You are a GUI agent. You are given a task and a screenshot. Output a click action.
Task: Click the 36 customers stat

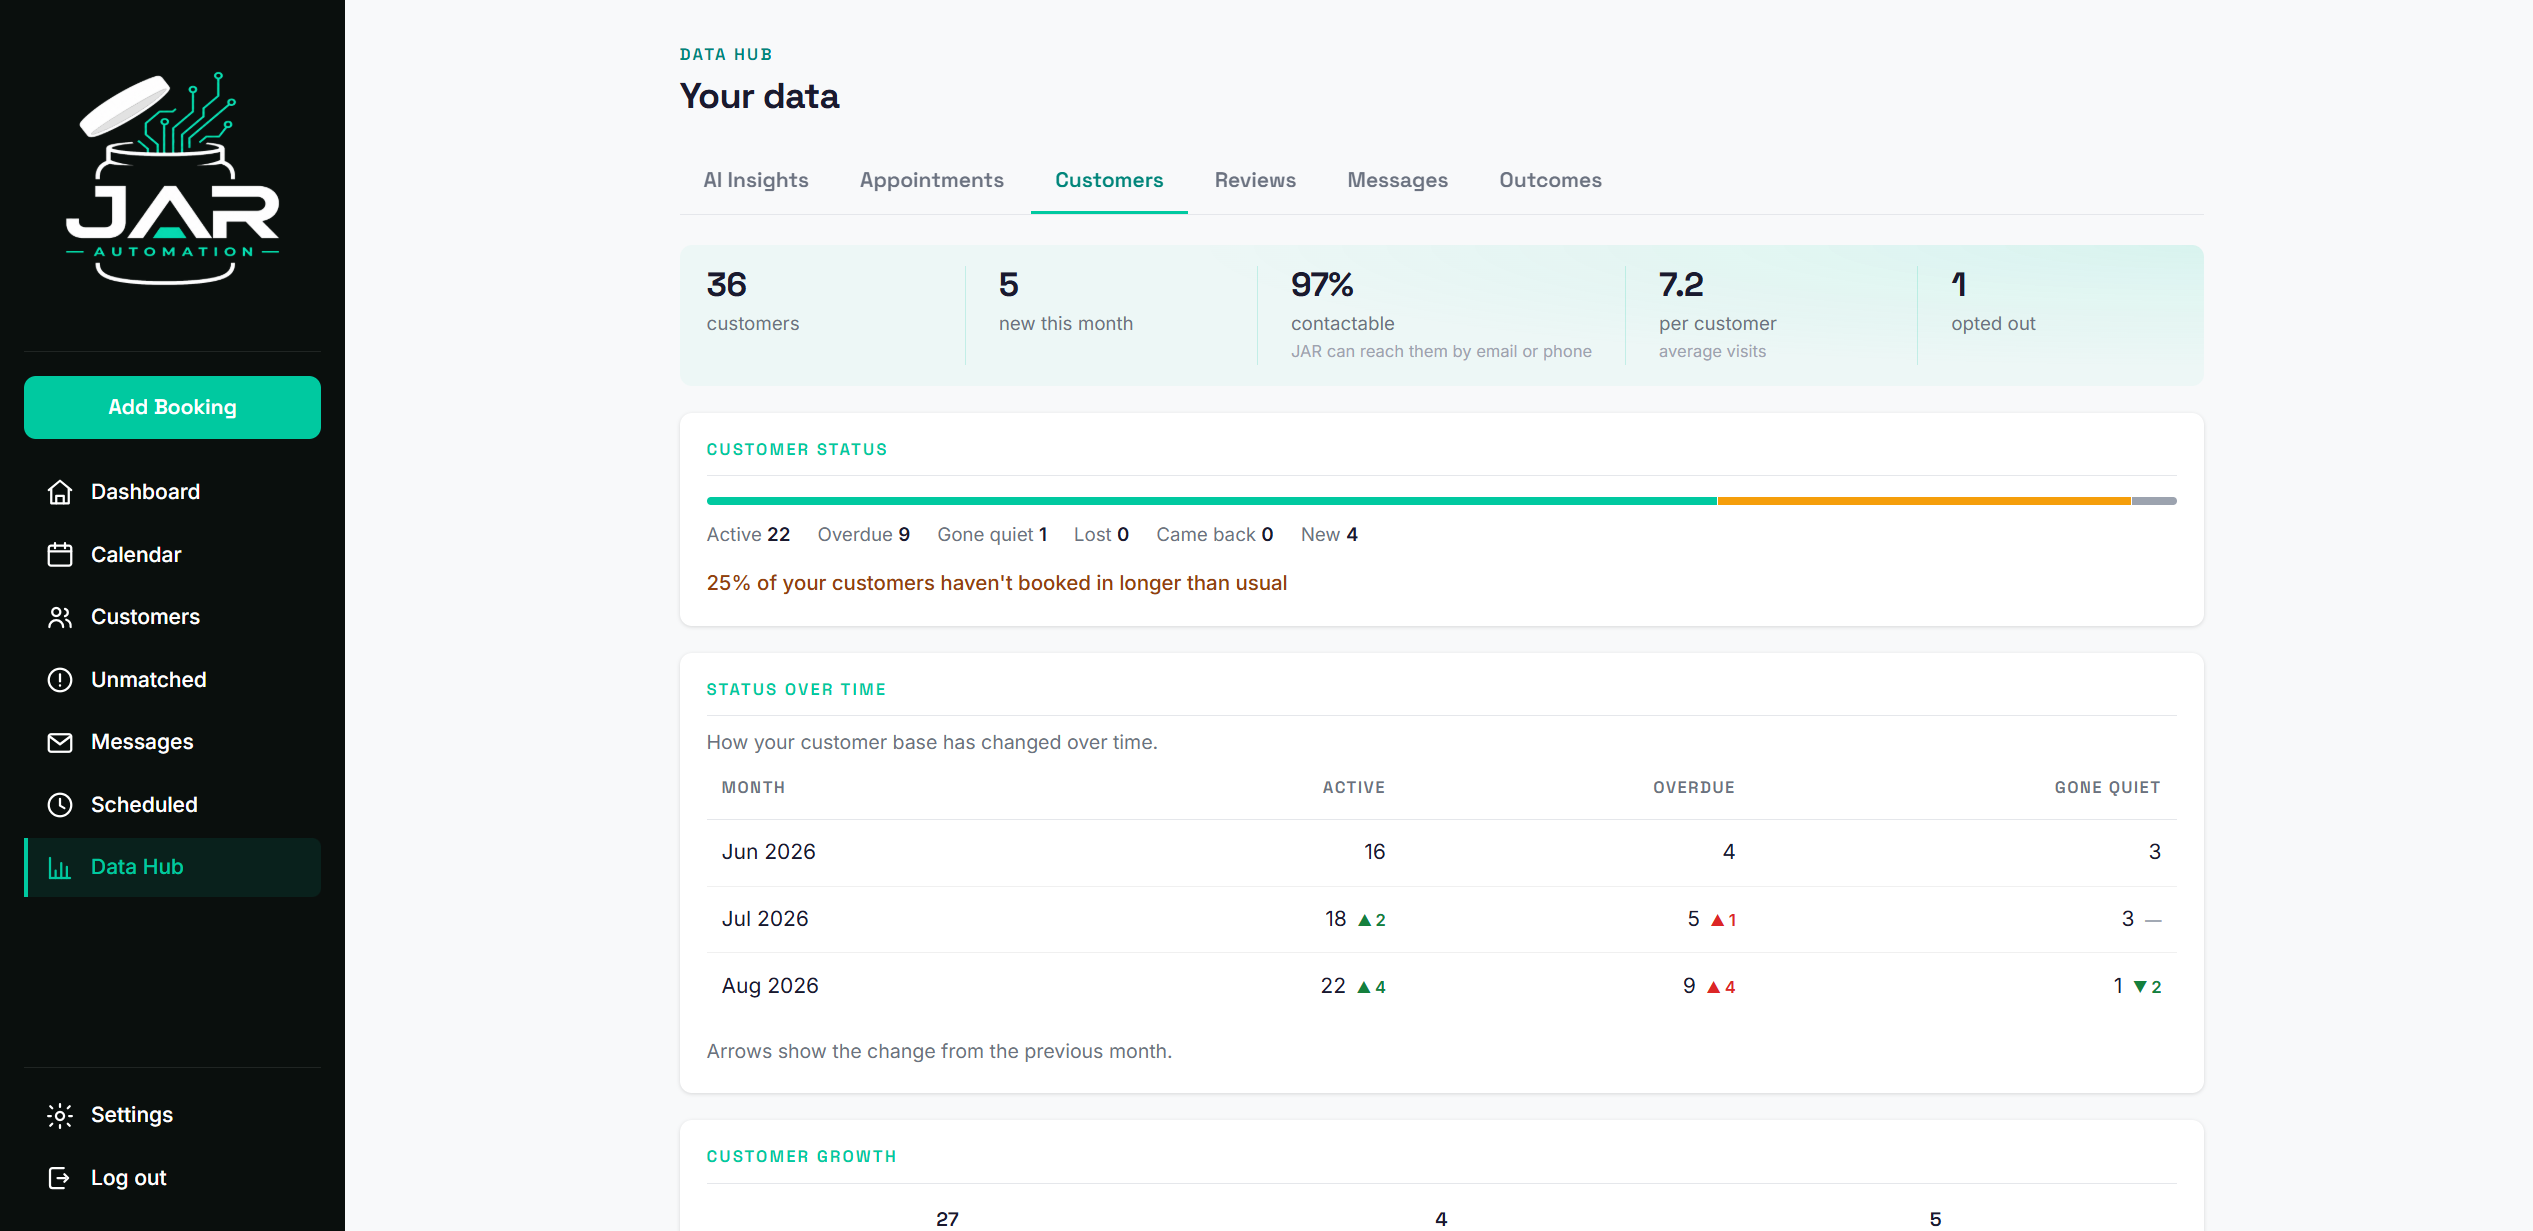(753, 300)
